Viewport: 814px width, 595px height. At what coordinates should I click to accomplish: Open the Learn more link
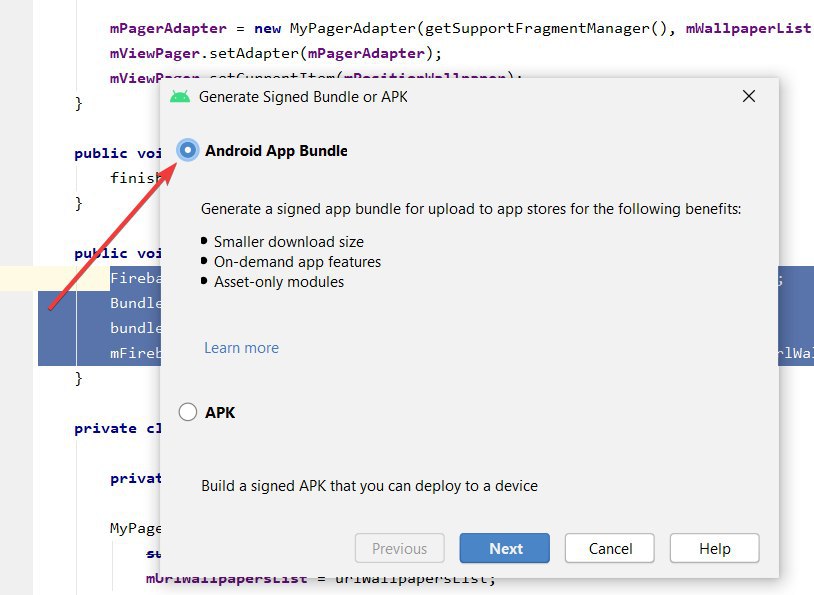tap(241, 348)
